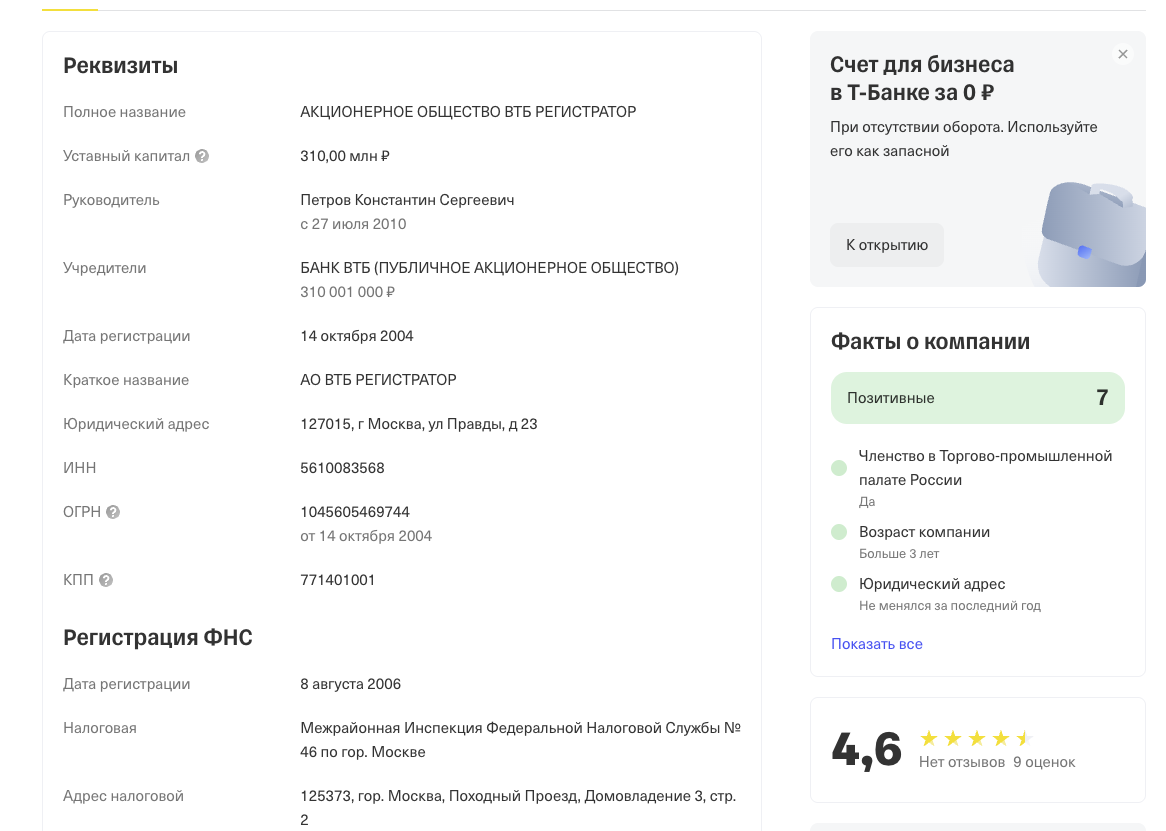Screen dimensions: 1166x831
Task: Click the 4,6 rating score
Action: coord(866,749)
